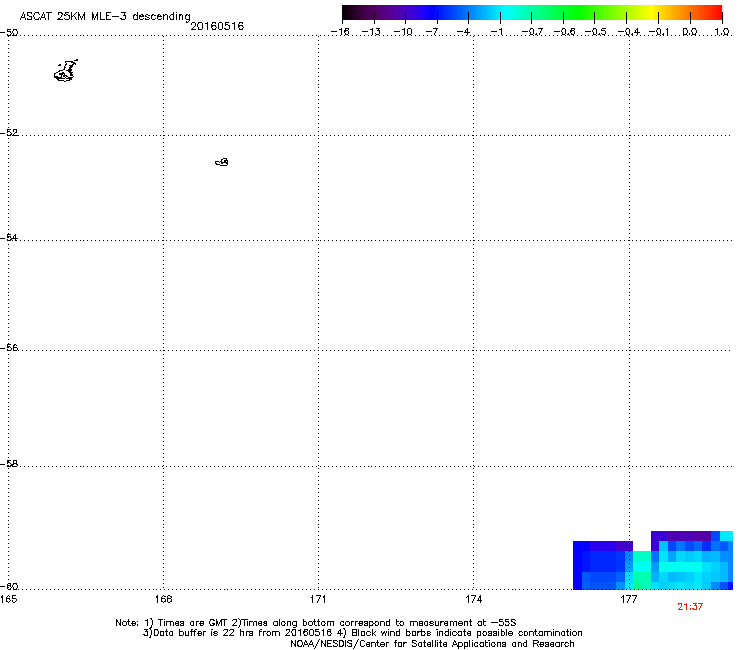Viewport: 740px width, 650px height.
Task: Click the date label "20160516" under the title
Action: [x=217, y=26]
